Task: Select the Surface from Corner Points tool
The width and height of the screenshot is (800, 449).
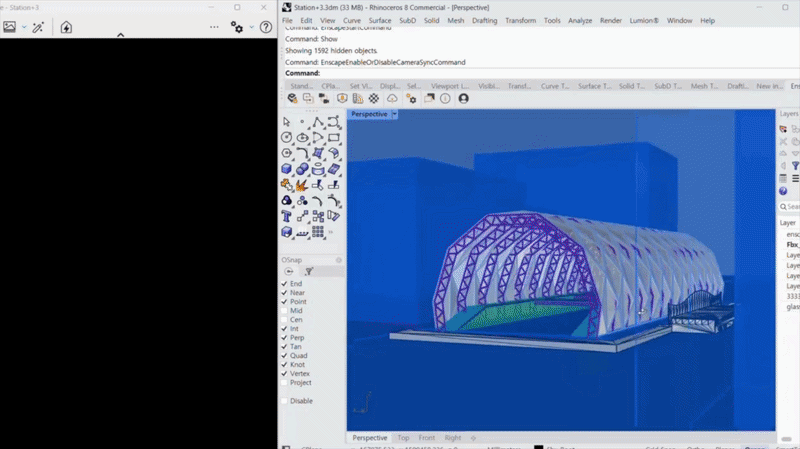Action: click(x=318, y=153)
